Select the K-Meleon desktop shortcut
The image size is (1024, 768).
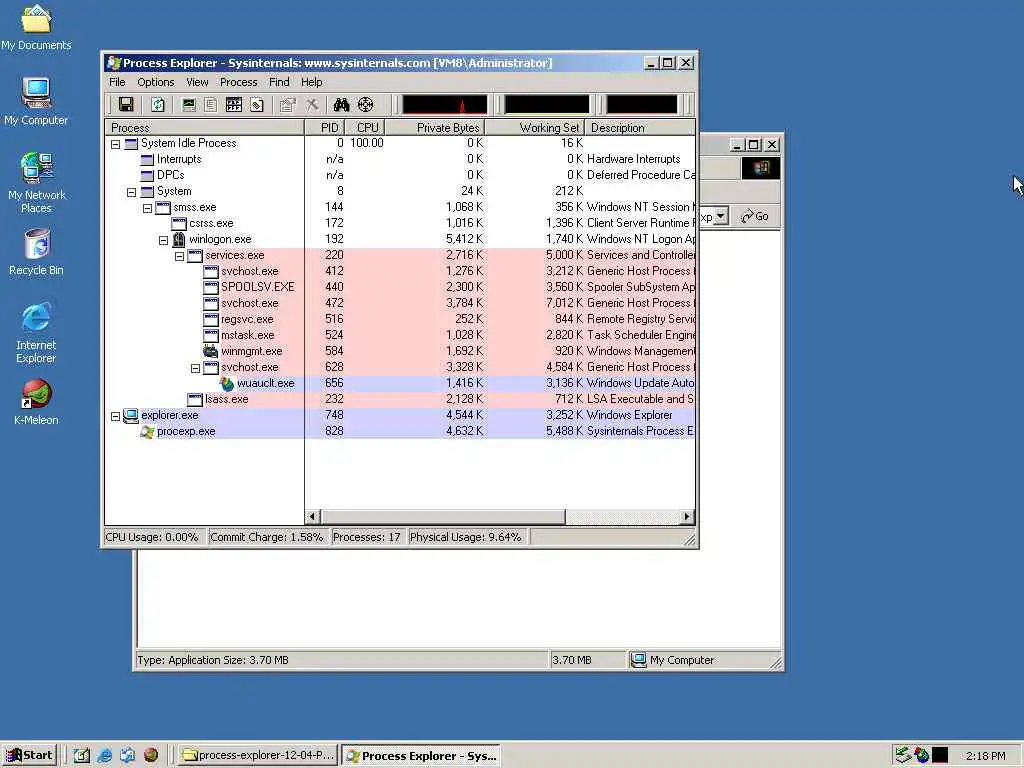point(36,402)
